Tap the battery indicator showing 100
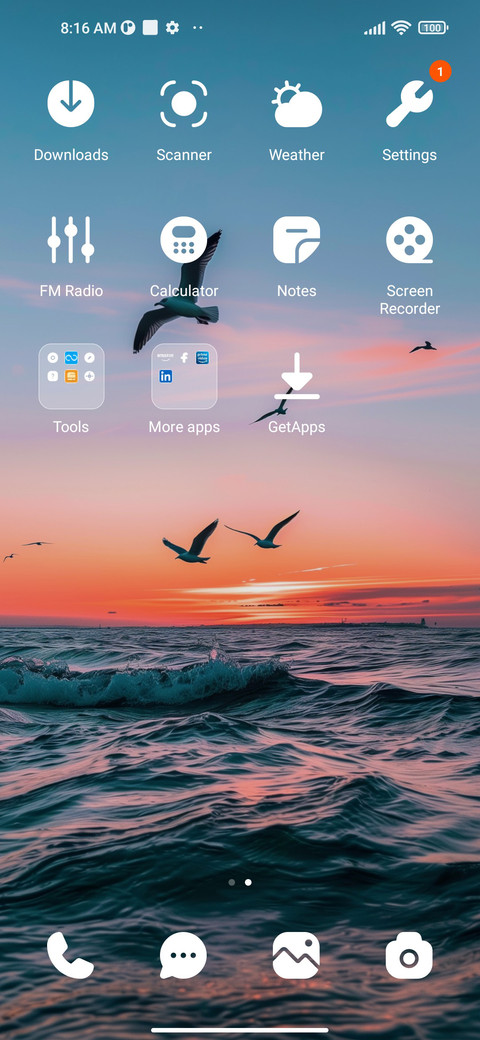This screenshot has height=1040, width=480. tap(433, 28)
